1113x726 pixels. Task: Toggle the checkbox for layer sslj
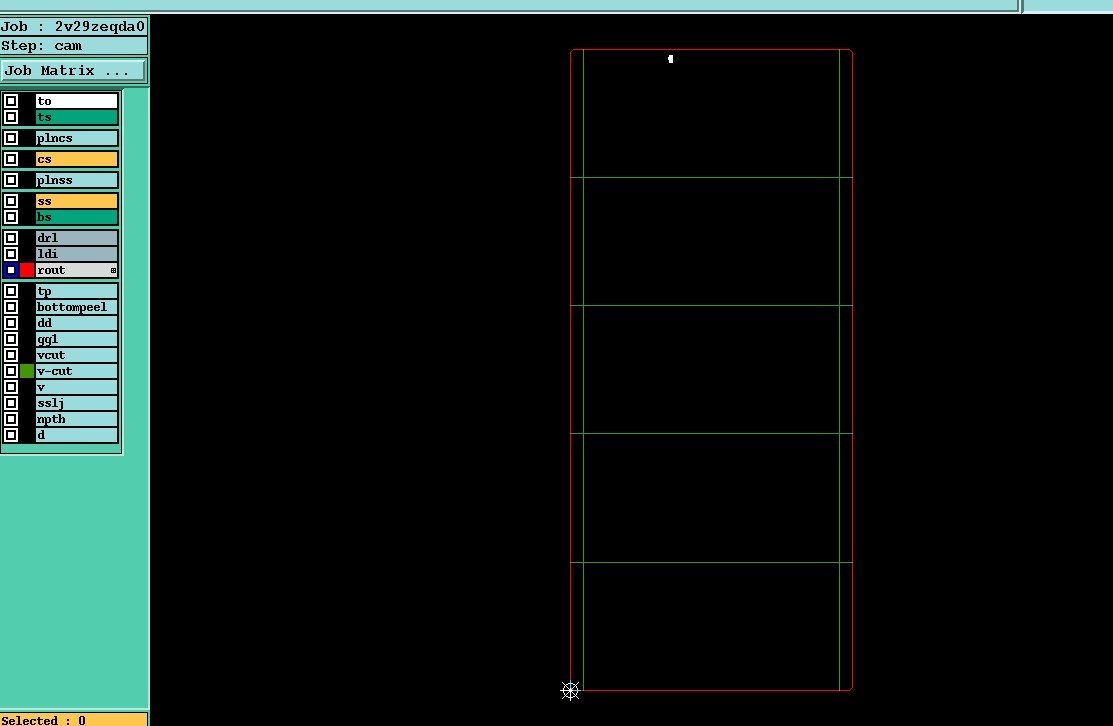11,402
